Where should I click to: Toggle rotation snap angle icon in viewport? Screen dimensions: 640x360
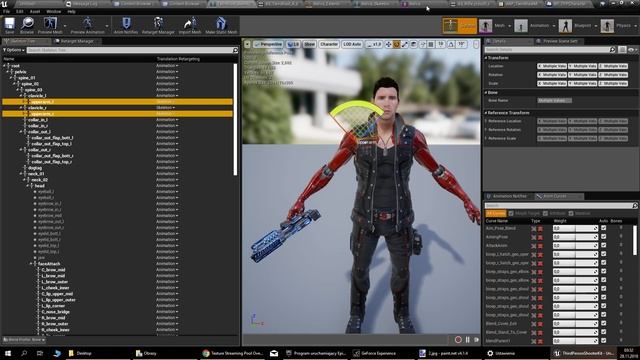451,44
